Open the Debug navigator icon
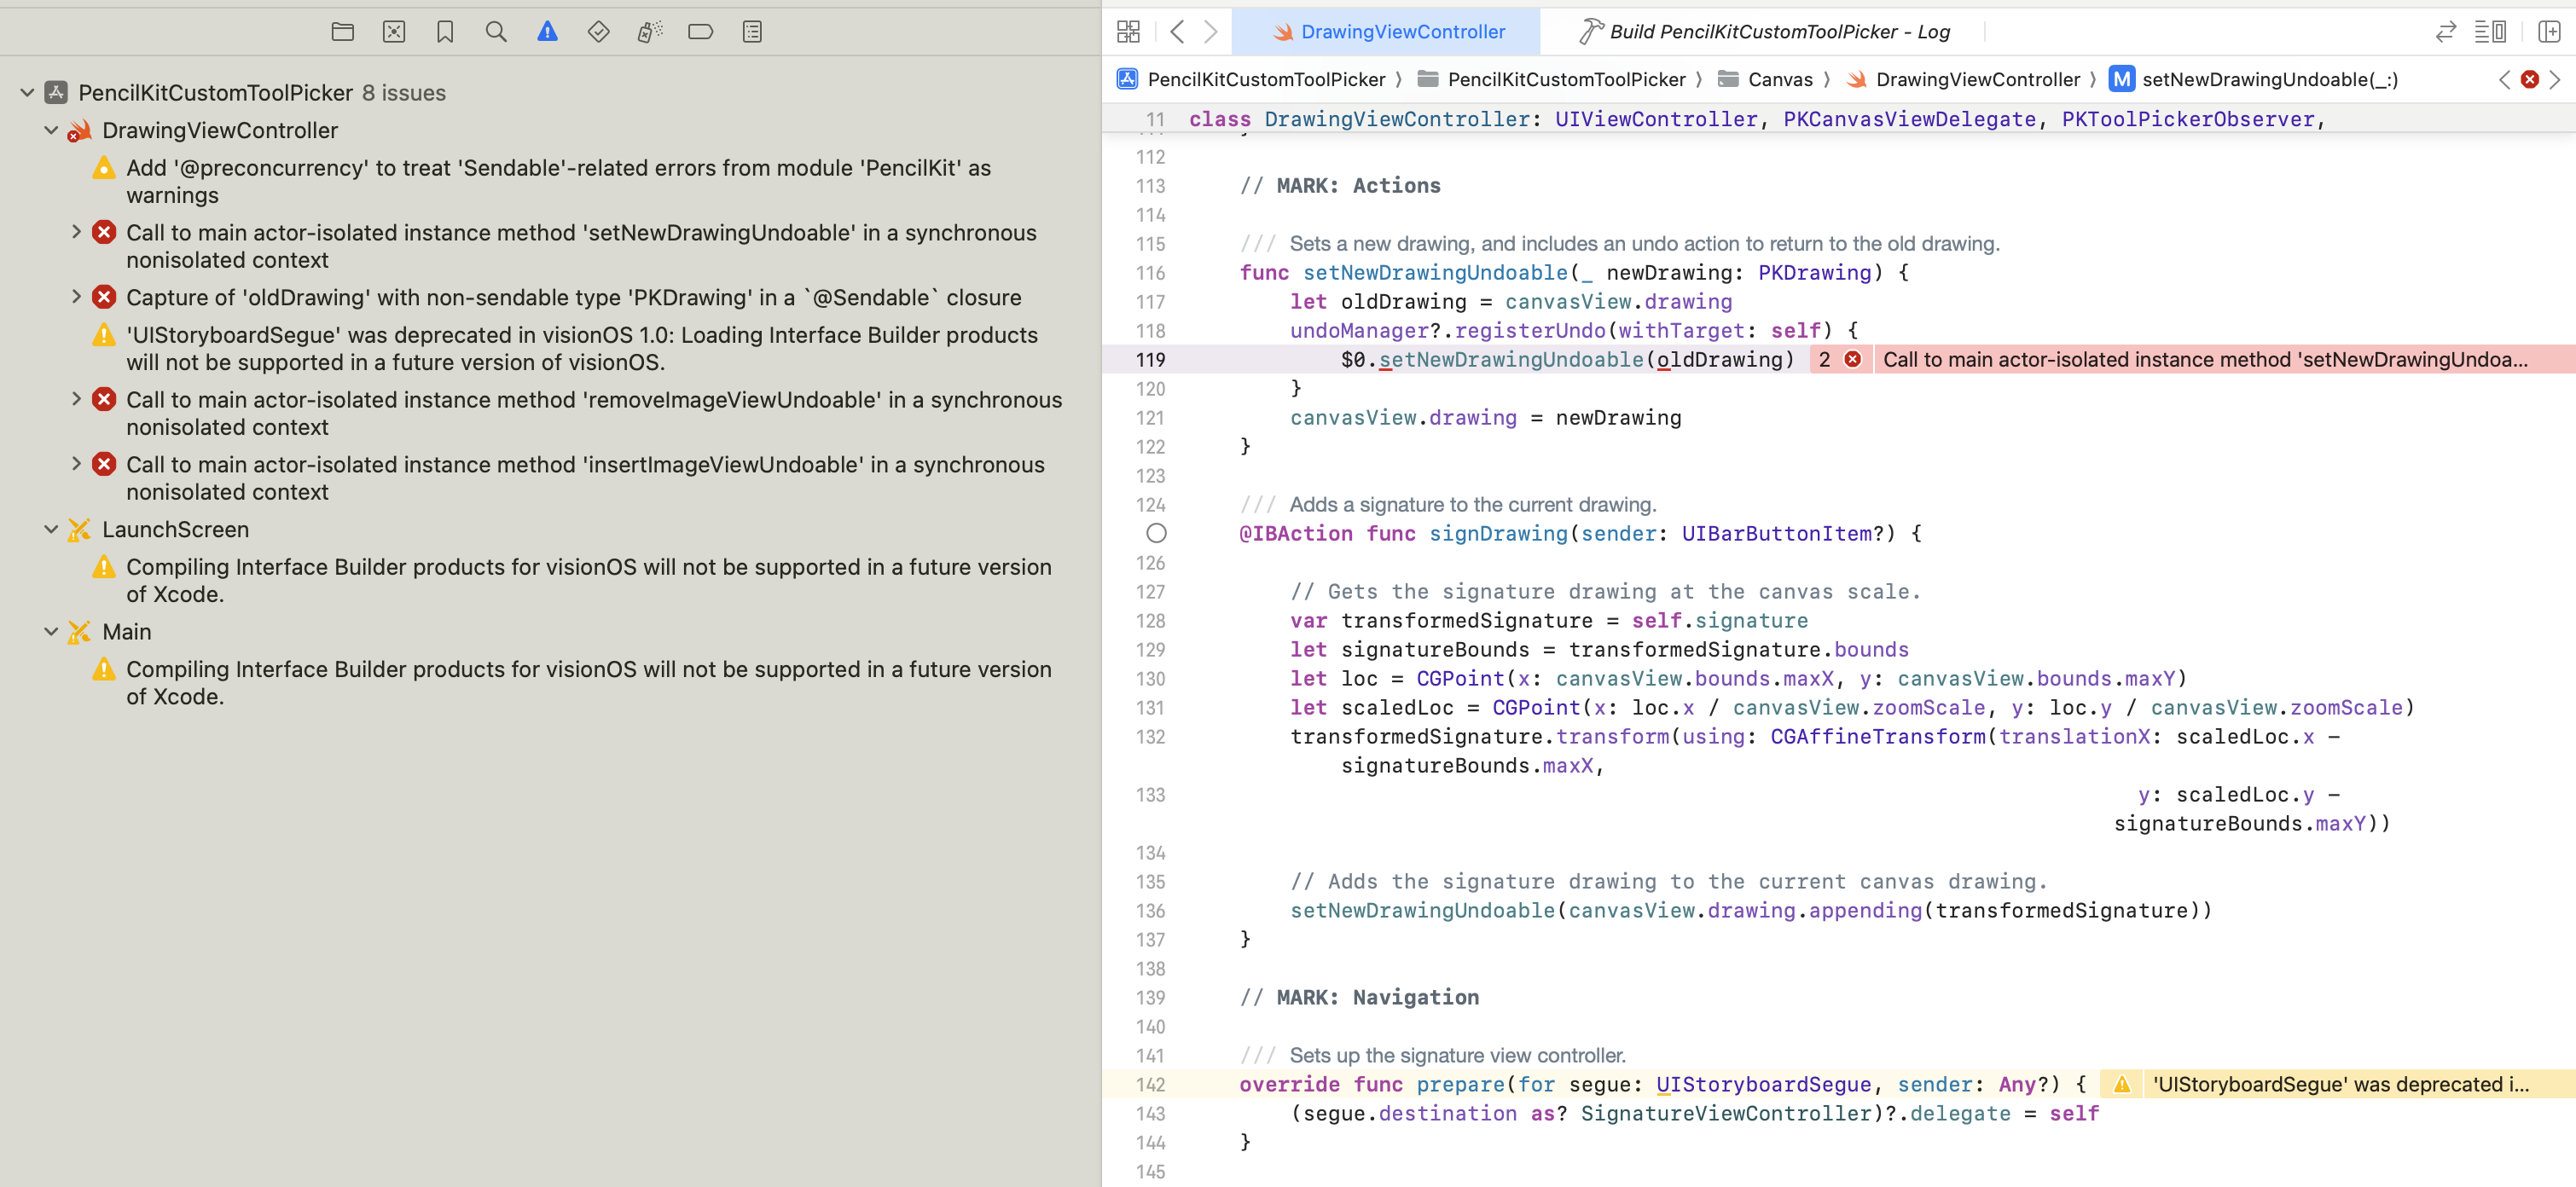 click(650, 32)
